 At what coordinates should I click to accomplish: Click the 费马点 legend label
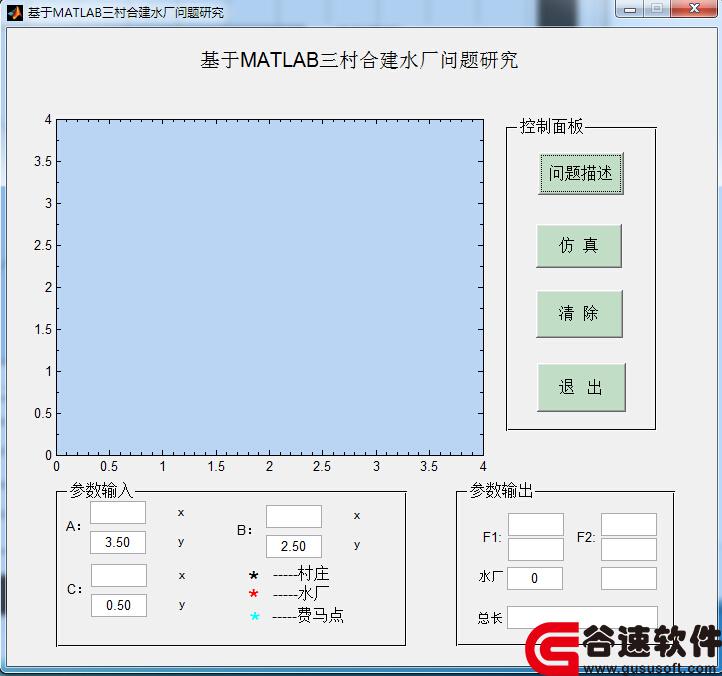320,615
